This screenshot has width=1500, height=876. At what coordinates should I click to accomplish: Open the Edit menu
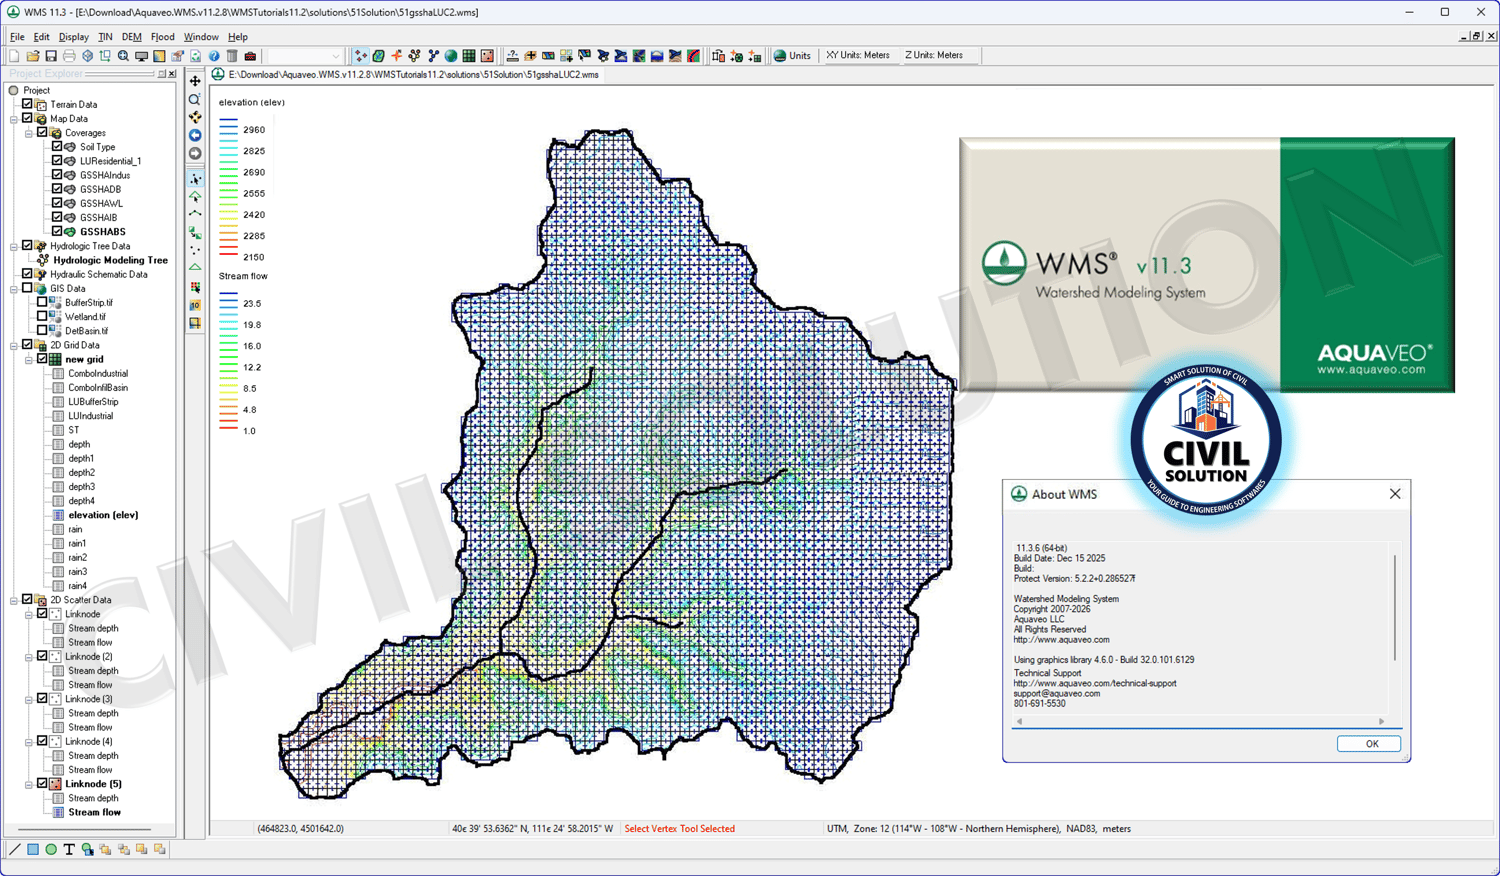pos(41,37)
